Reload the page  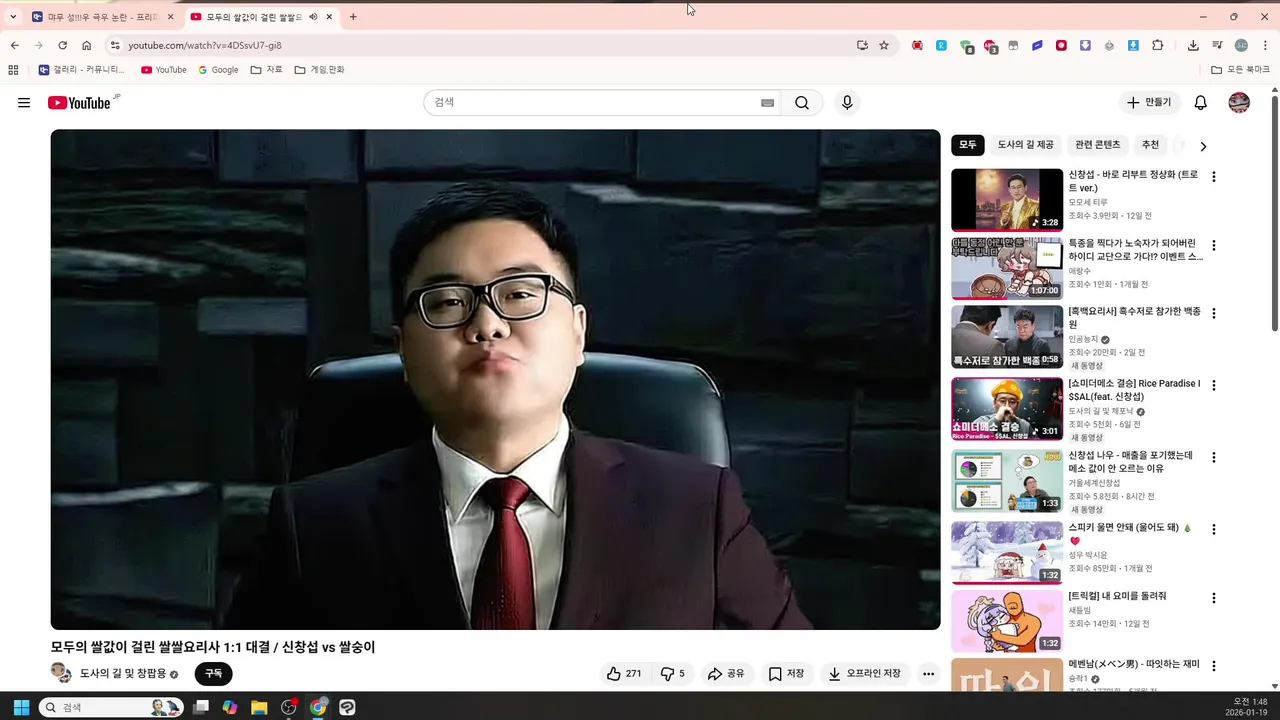tap(62, 45)
